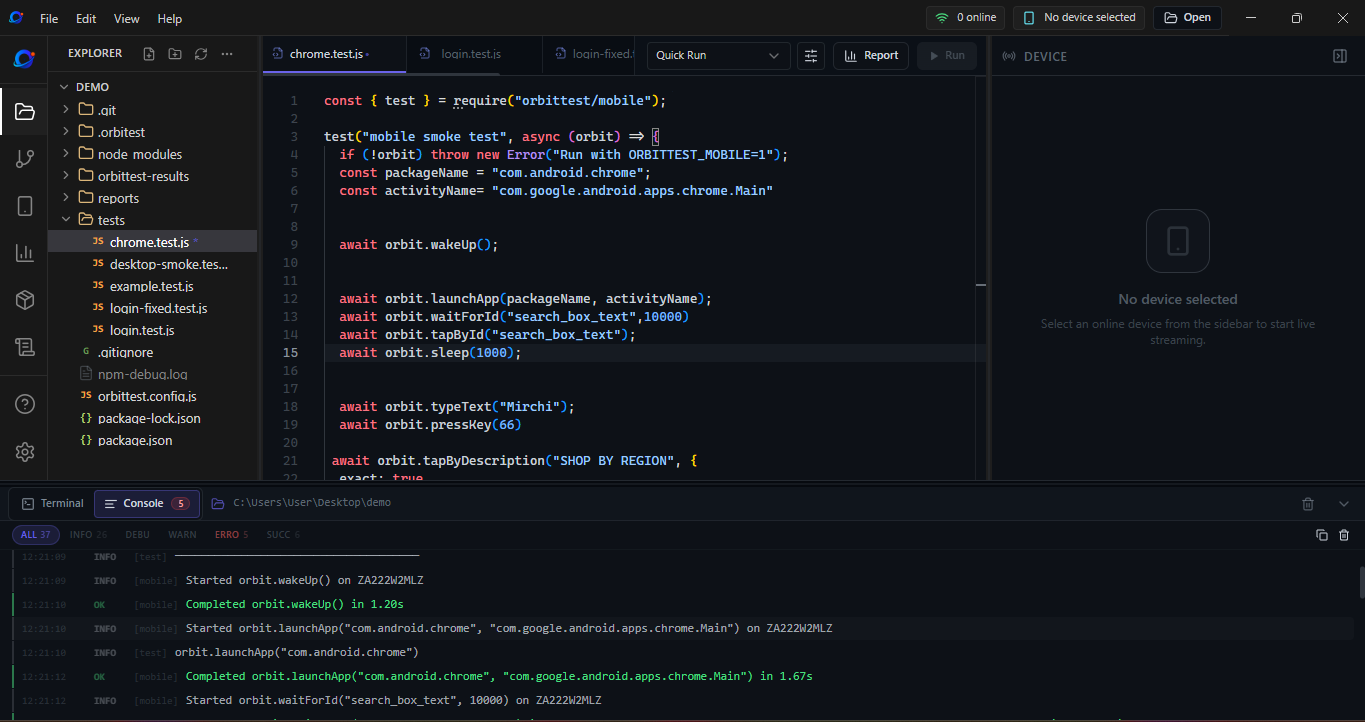Toggle the WARN log filter
The image size is (1365, 722).
coord(182,535)
